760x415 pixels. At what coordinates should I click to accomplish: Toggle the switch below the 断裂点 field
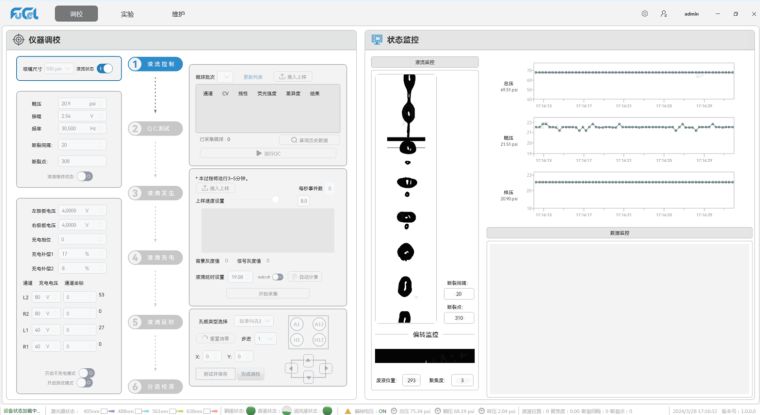[x=85, y=176]
